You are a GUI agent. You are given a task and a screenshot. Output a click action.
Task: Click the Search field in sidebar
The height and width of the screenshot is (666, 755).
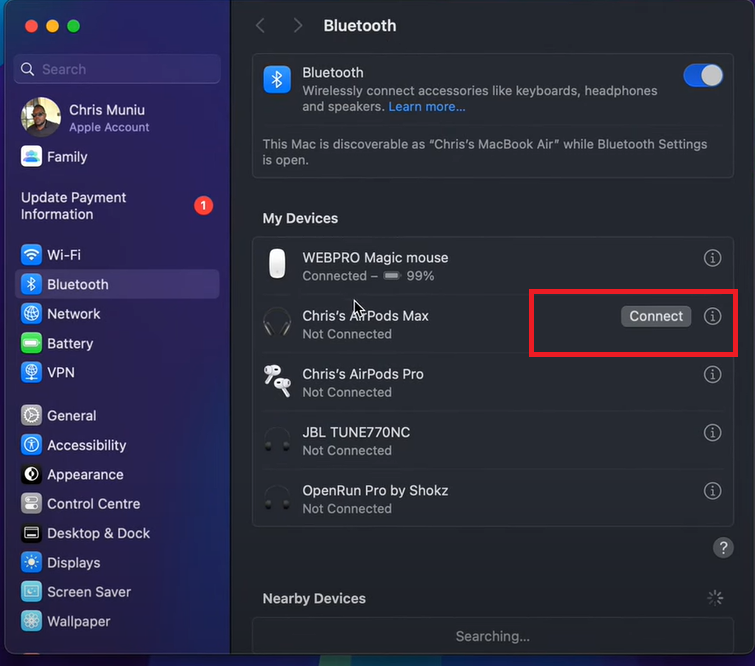tap(117, 69)
